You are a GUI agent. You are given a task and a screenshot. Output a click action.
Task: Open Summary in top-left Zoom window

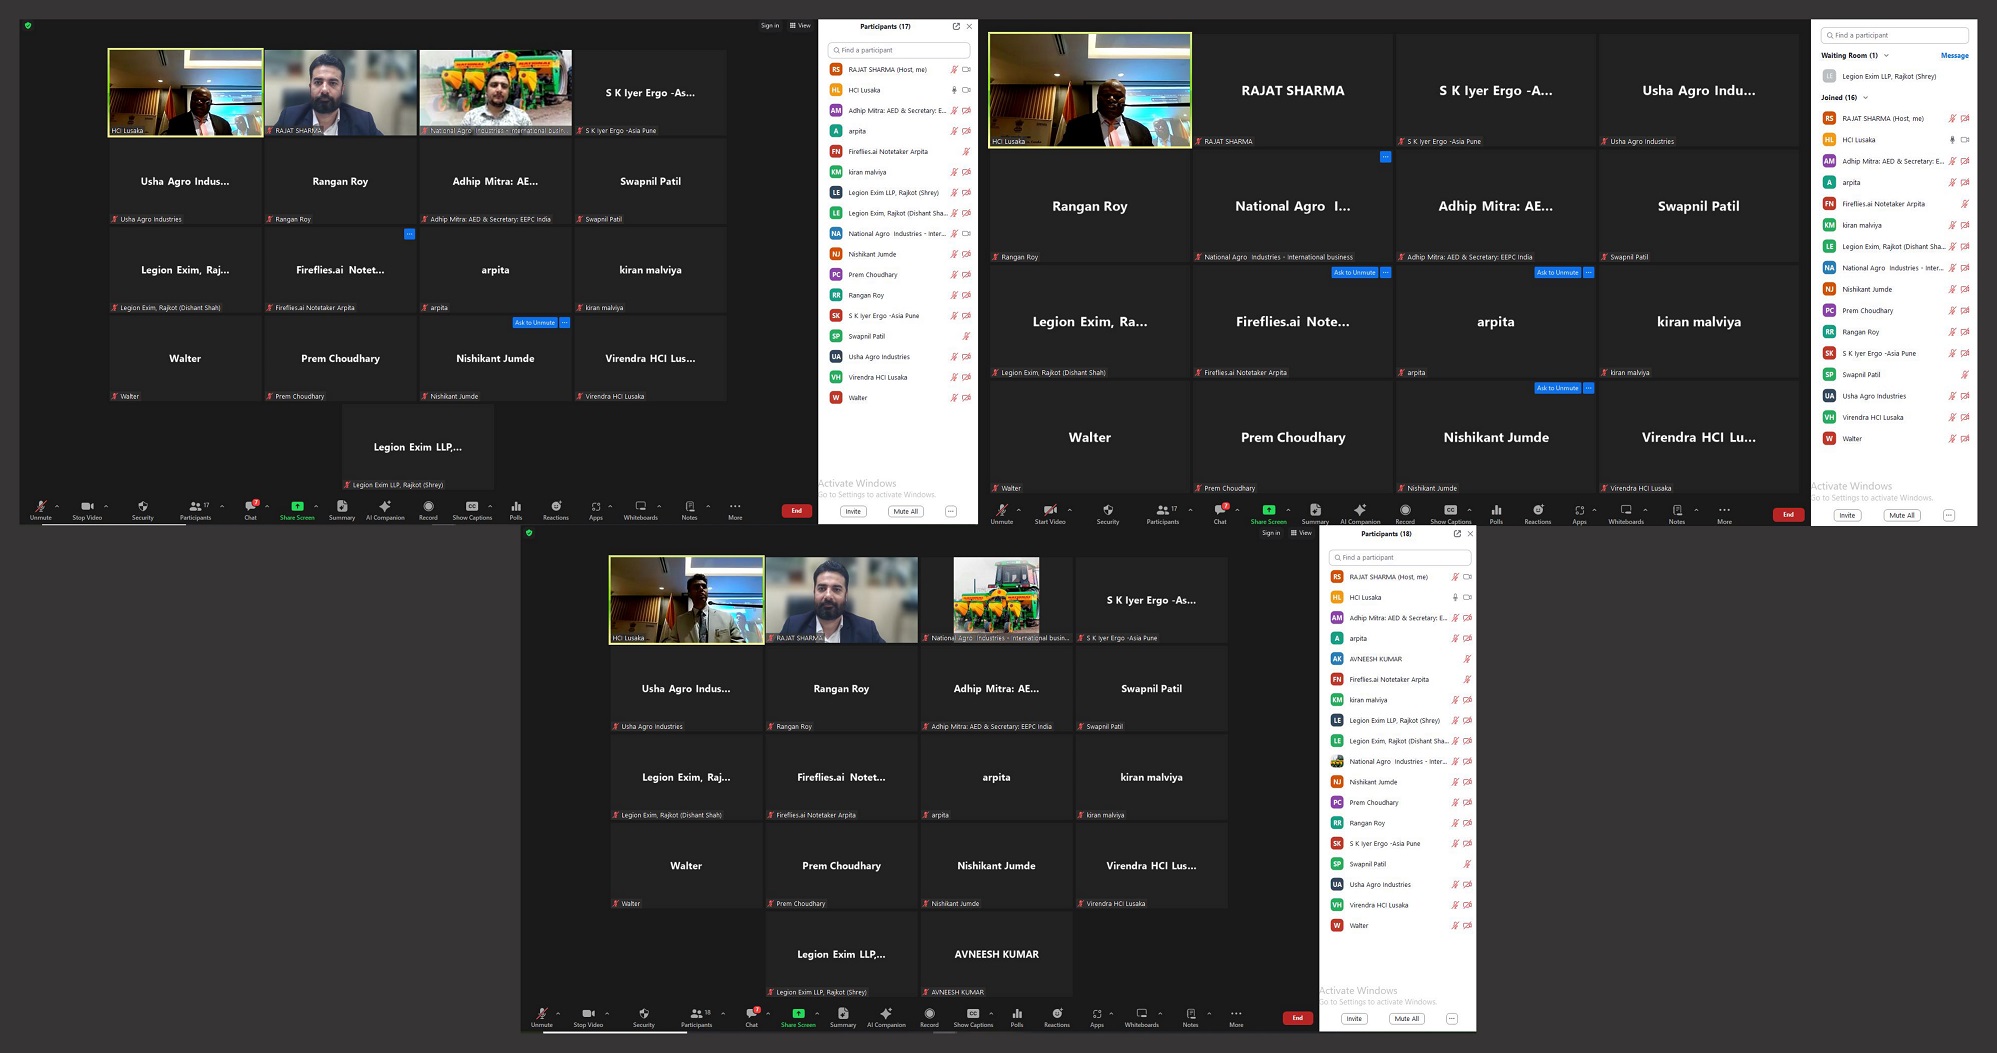point(342,510)
